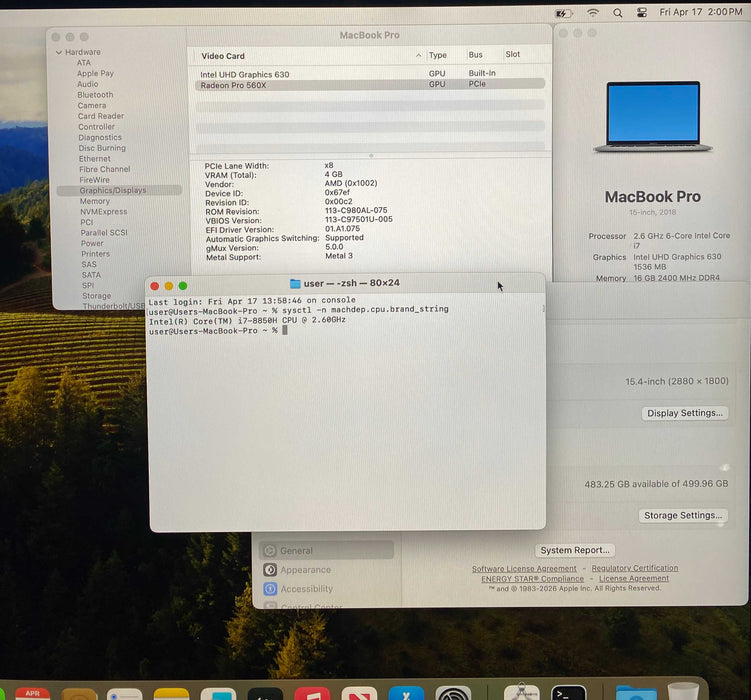
Task: Click the home folder icon in Terminal title
Action: pos(295,283)
